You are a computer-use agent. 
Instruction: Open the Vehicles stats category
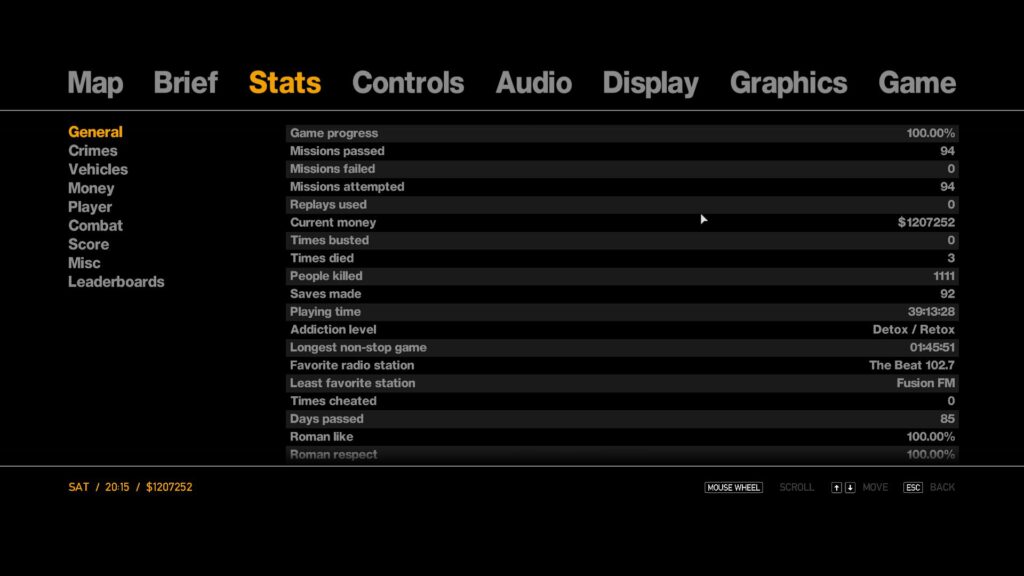pyautogui.click(x=97, y=169)
